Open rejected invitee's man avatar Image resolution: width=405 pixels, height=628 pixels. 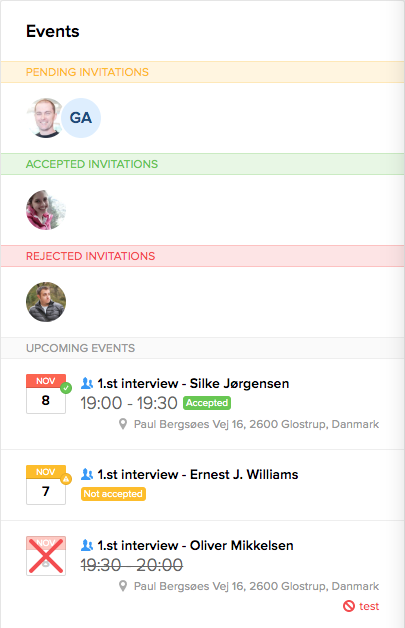[46, 302]
